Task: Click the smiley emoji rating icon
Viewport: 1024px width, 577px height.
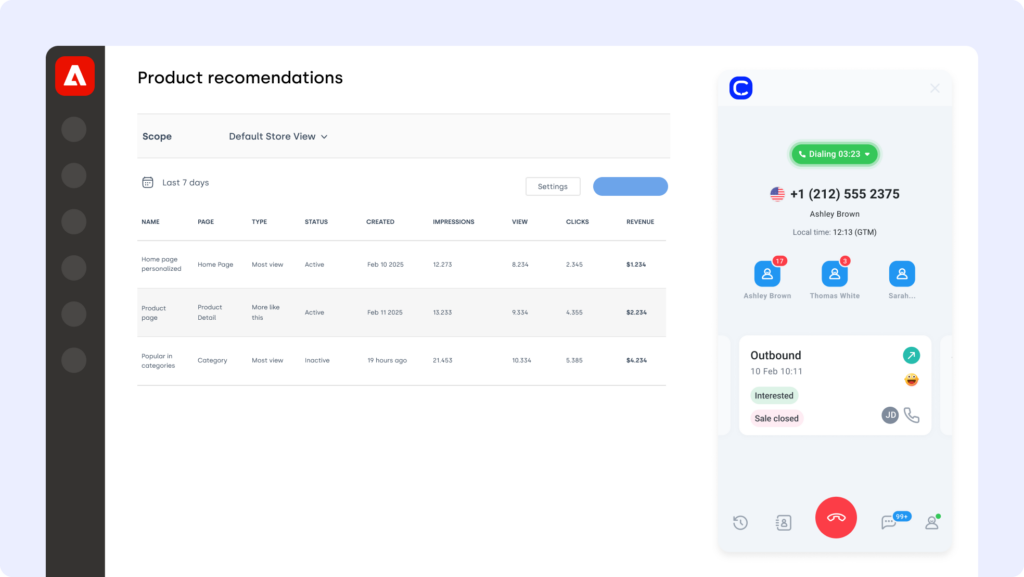Action: click(x=911, y=380)
